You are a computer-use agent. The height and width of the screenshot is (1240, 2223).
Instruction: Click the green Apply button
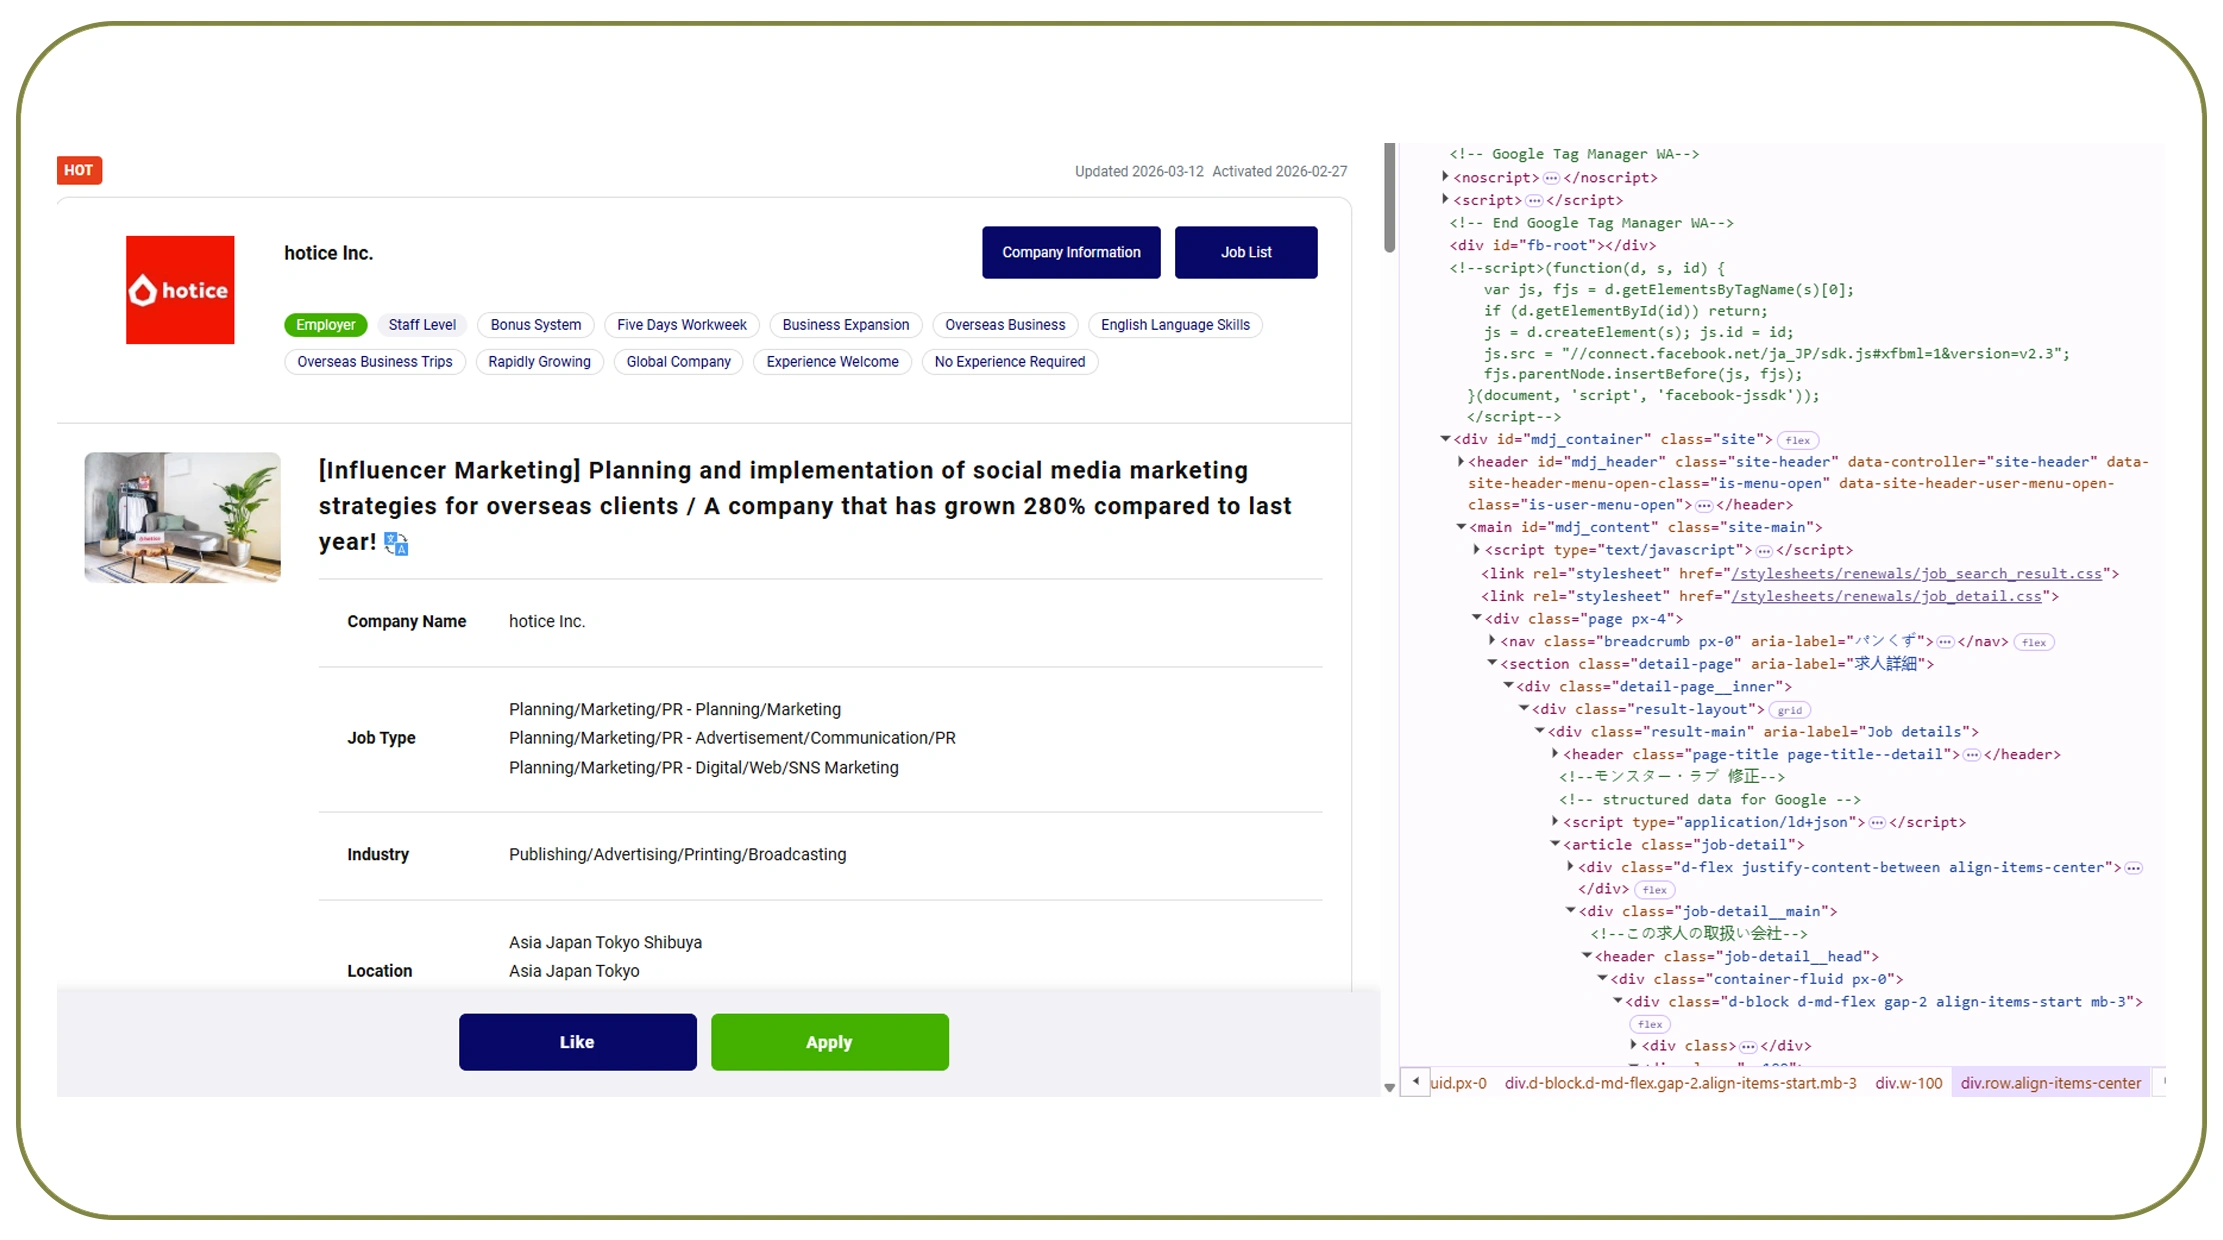point(829,1041)
